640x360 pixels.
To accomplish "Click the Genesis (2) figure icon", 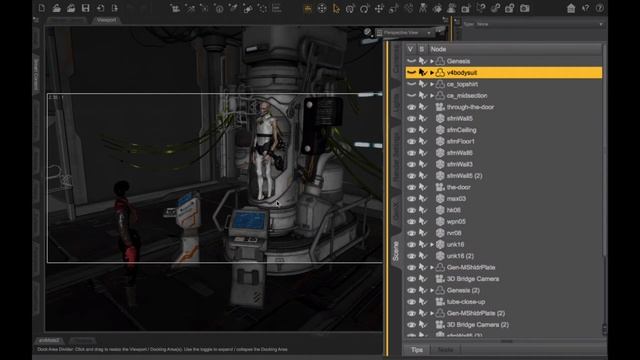I will [x=440, y=290].
